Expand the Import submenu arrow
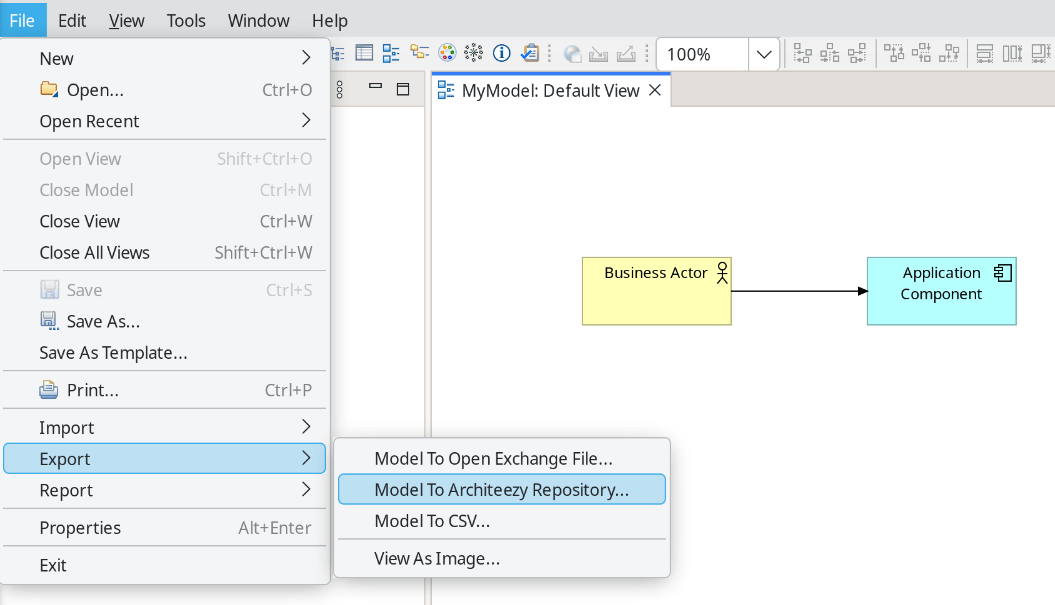The image size is (1055, 605). [x=306, y=427]
